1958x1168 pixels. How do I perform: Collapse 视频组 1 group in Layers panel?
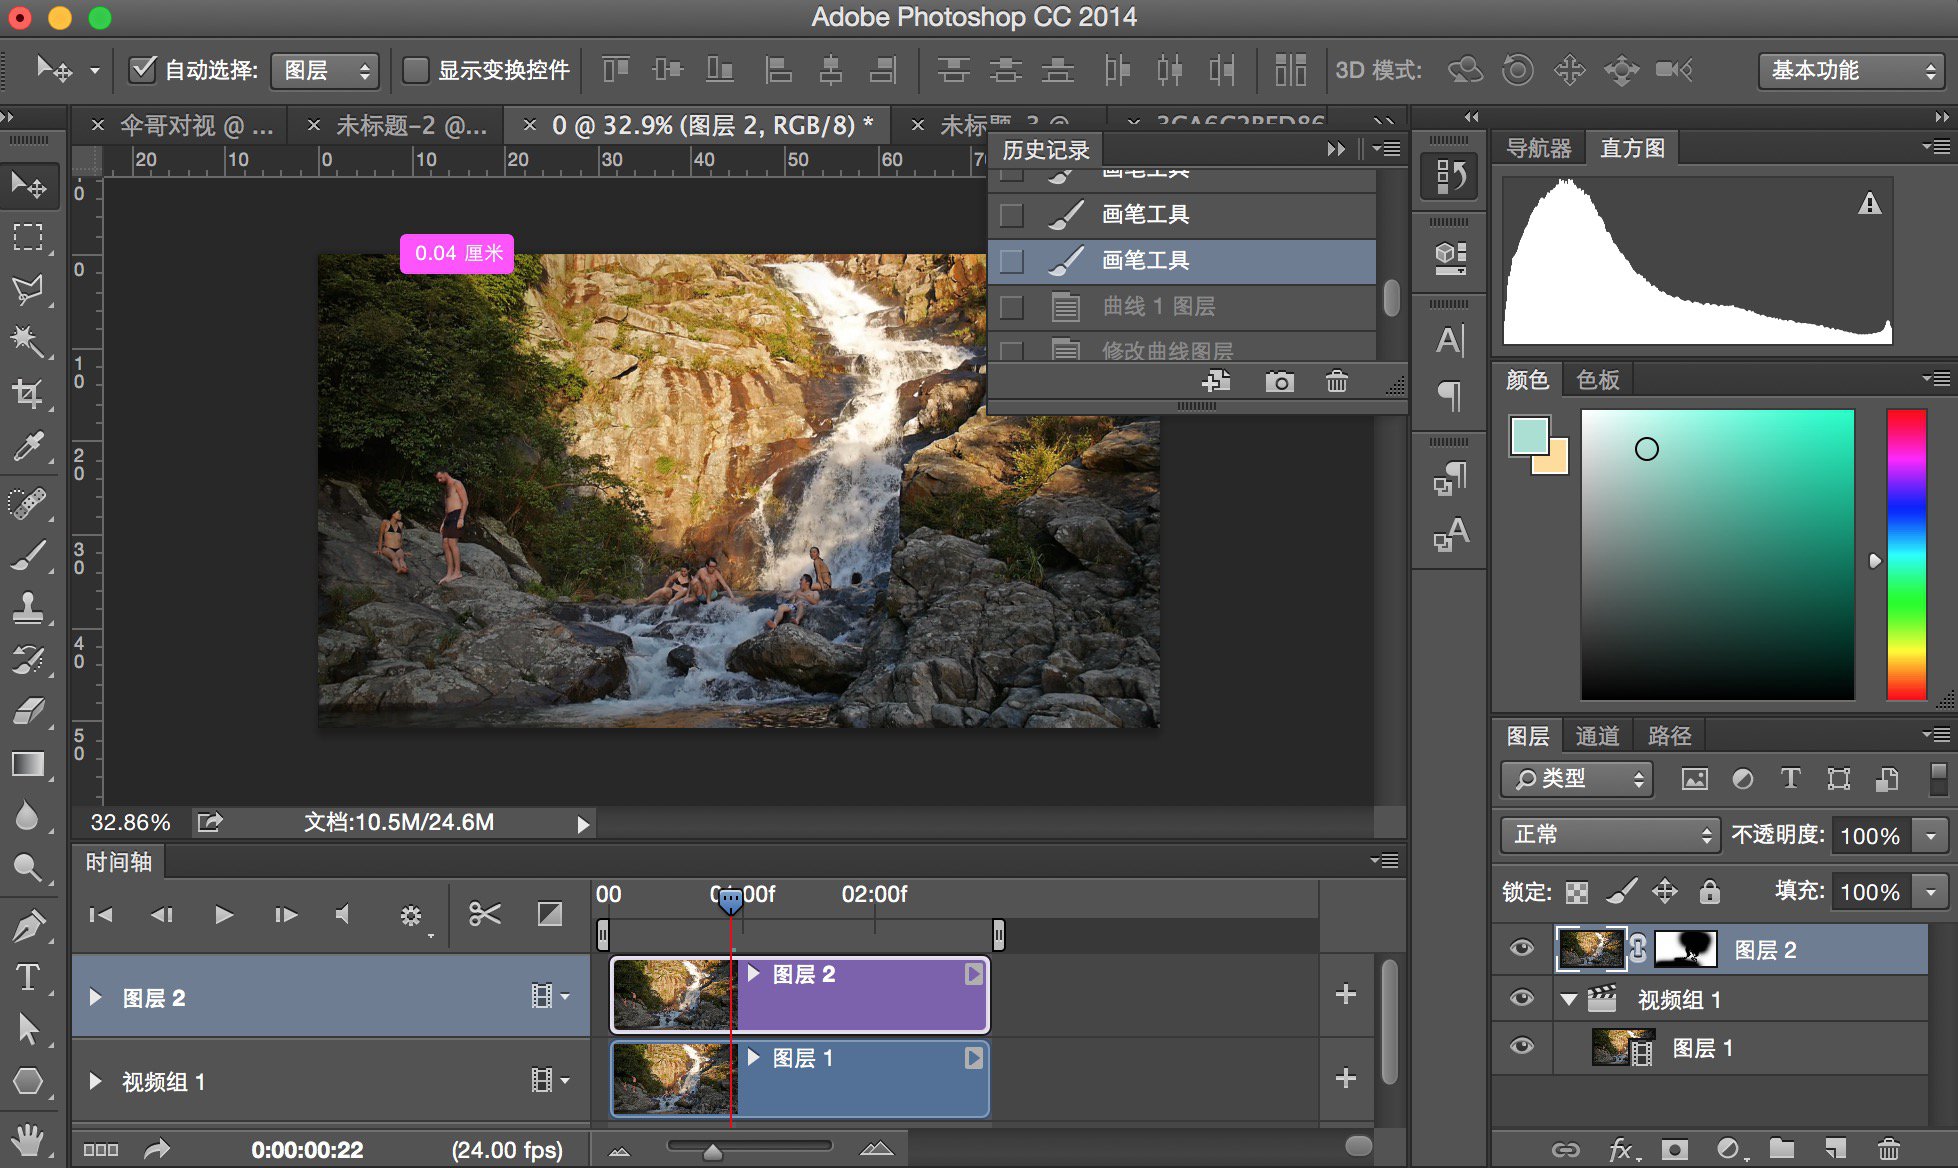pos(1569,998)
